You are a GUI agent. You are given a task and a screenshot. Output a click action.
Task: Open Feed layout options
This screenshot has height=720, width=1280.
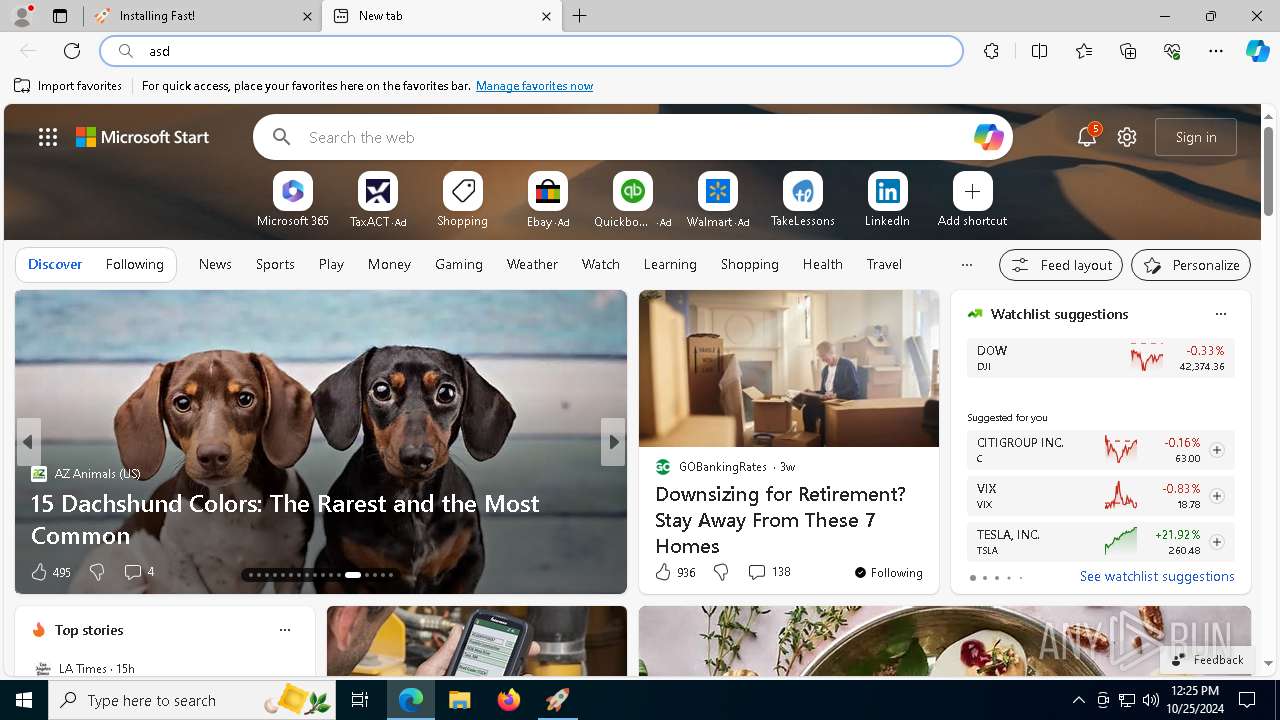(1061, 265)
